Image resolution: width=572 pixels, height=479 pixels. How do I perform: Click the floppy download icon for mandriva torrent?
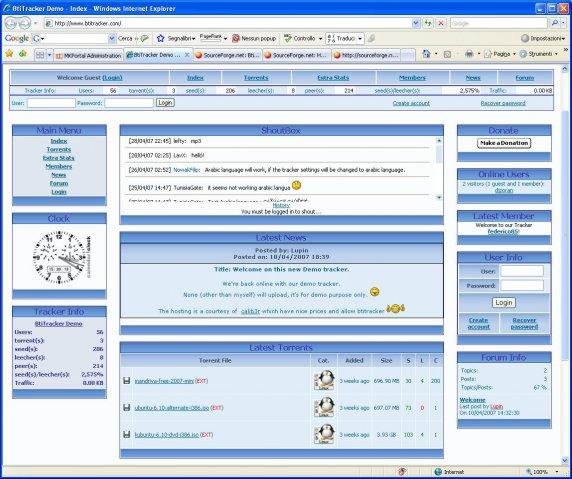click(x=127, y=381)
